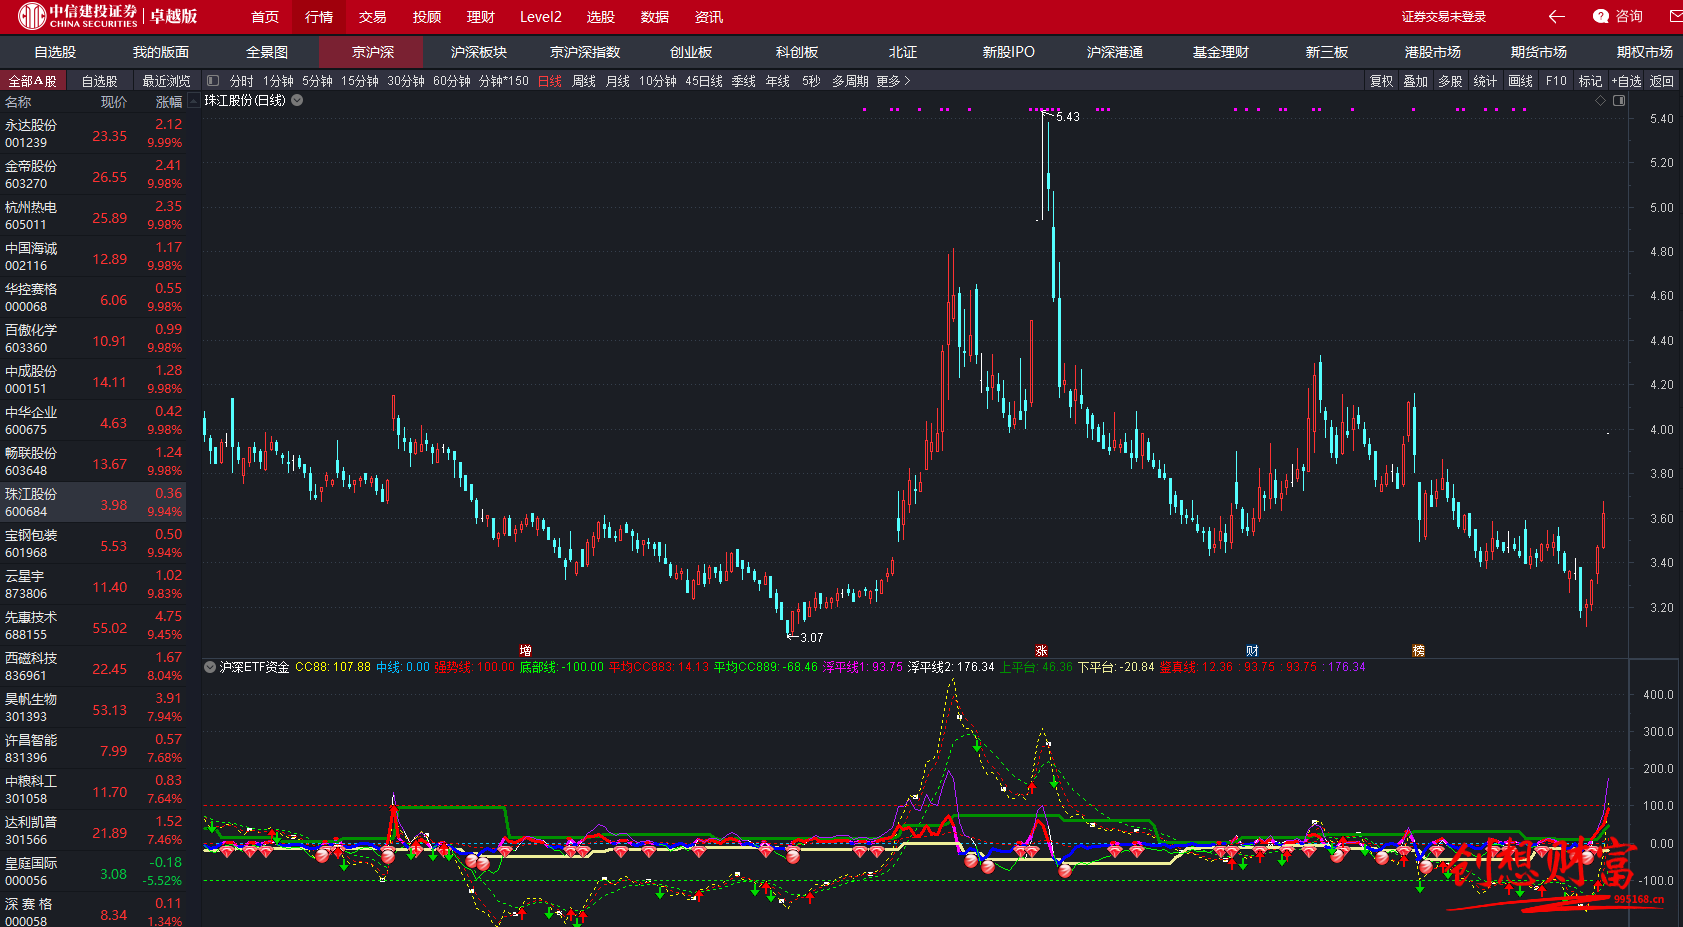The image size is (1683, 927).
Task: Switch to the 创业板 market tab
Action: click(x=691, y=52)
